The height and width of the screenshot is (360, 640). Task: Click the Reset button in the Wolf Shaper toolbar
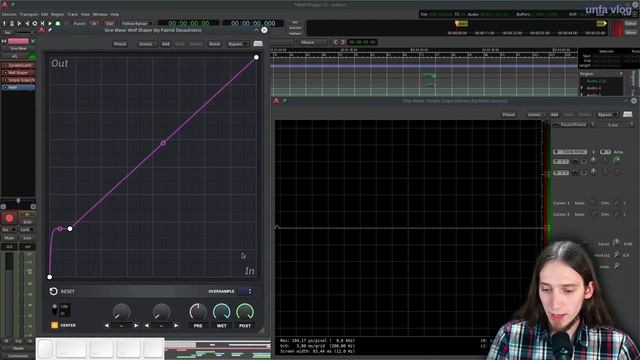pos(215,44)
